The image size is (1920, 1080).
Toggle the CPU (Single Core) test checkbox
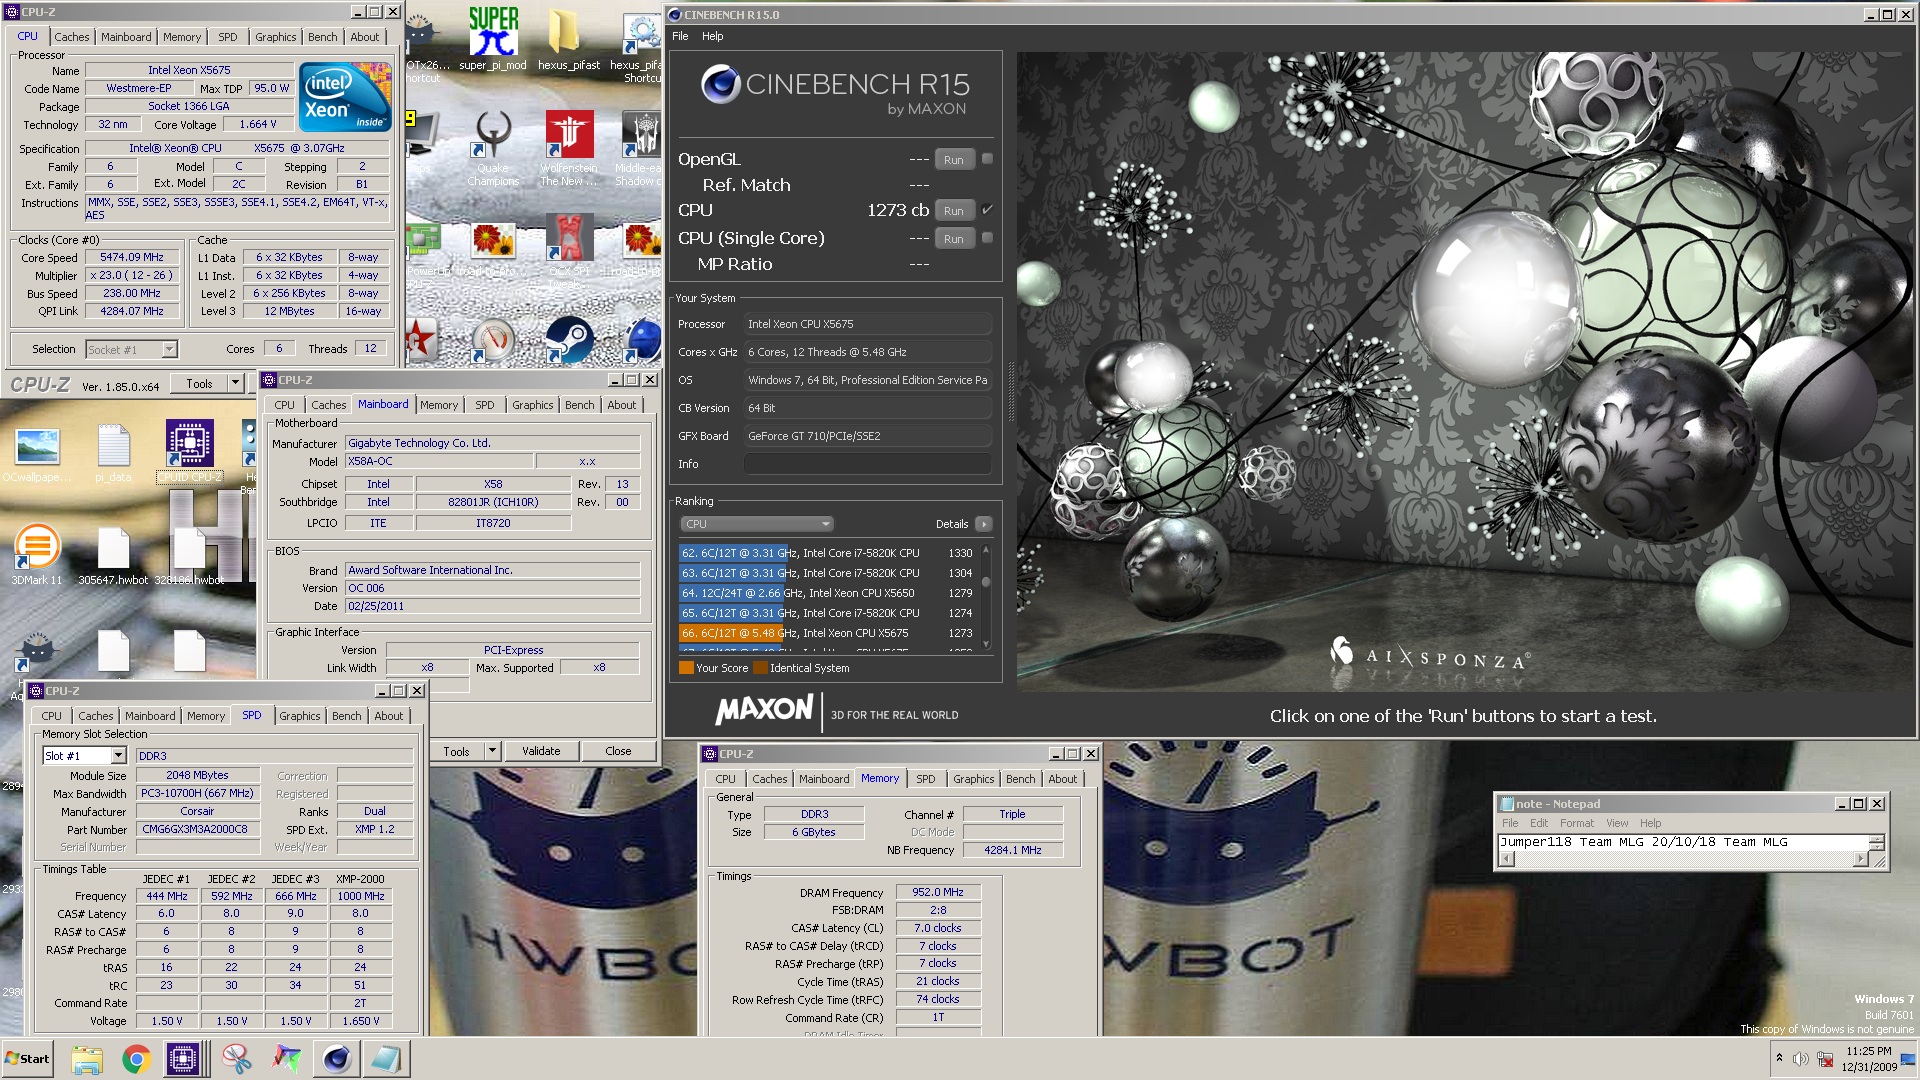[987, 238]
